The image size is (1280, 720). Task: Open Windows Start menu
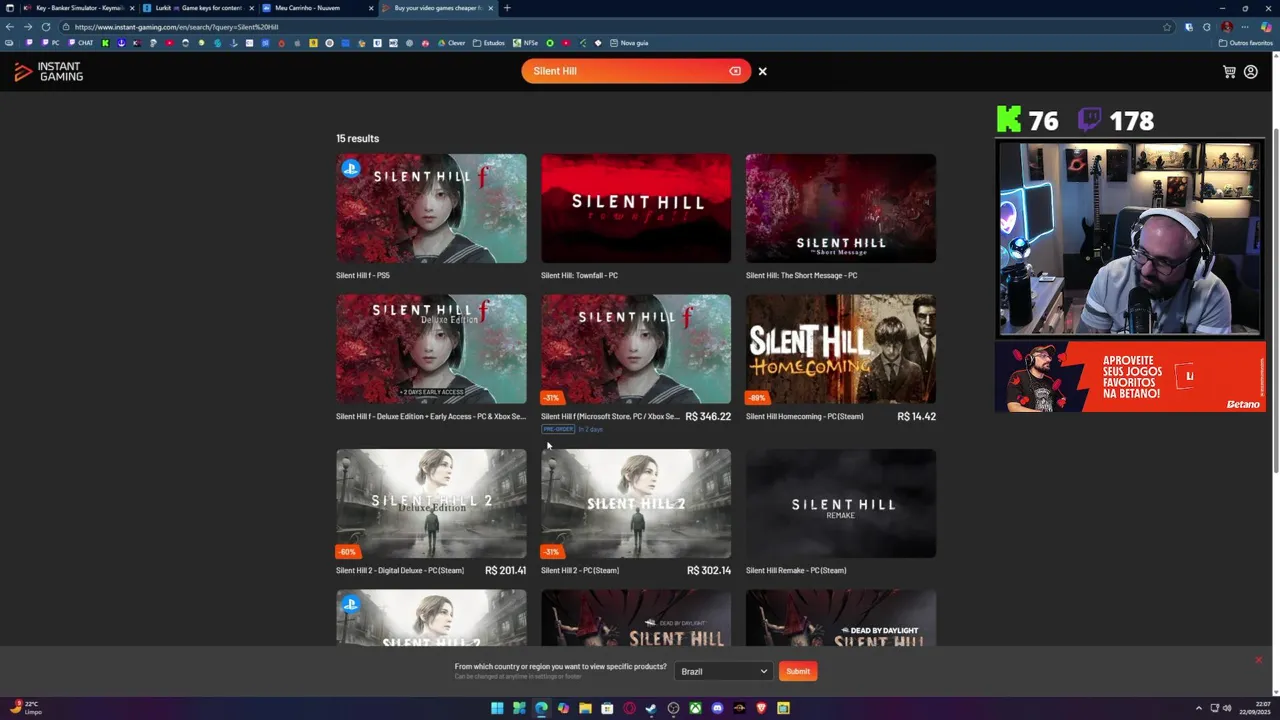click(497, 708)
